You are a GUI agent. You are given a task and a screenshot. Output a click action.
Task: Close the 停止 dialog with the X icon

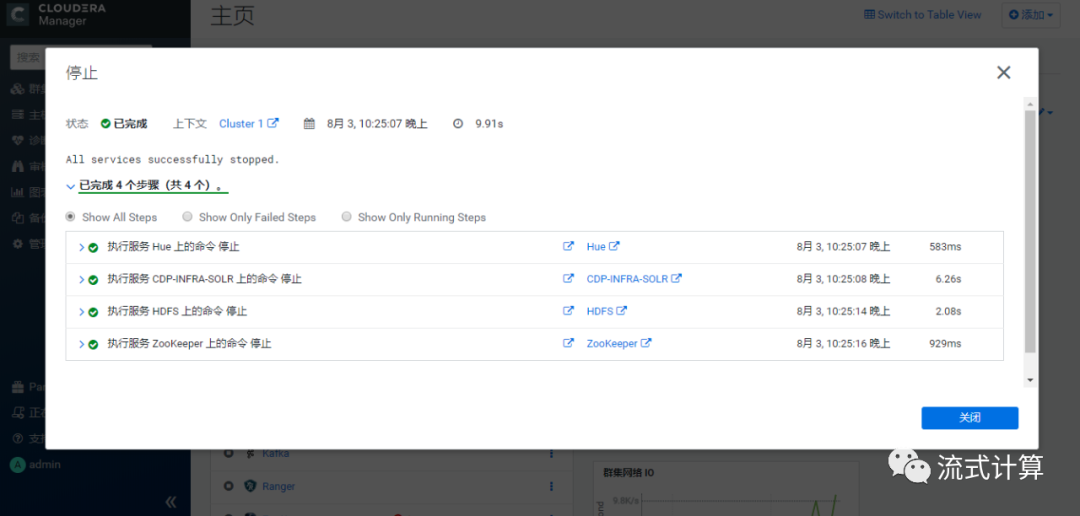click(1004, 73)
